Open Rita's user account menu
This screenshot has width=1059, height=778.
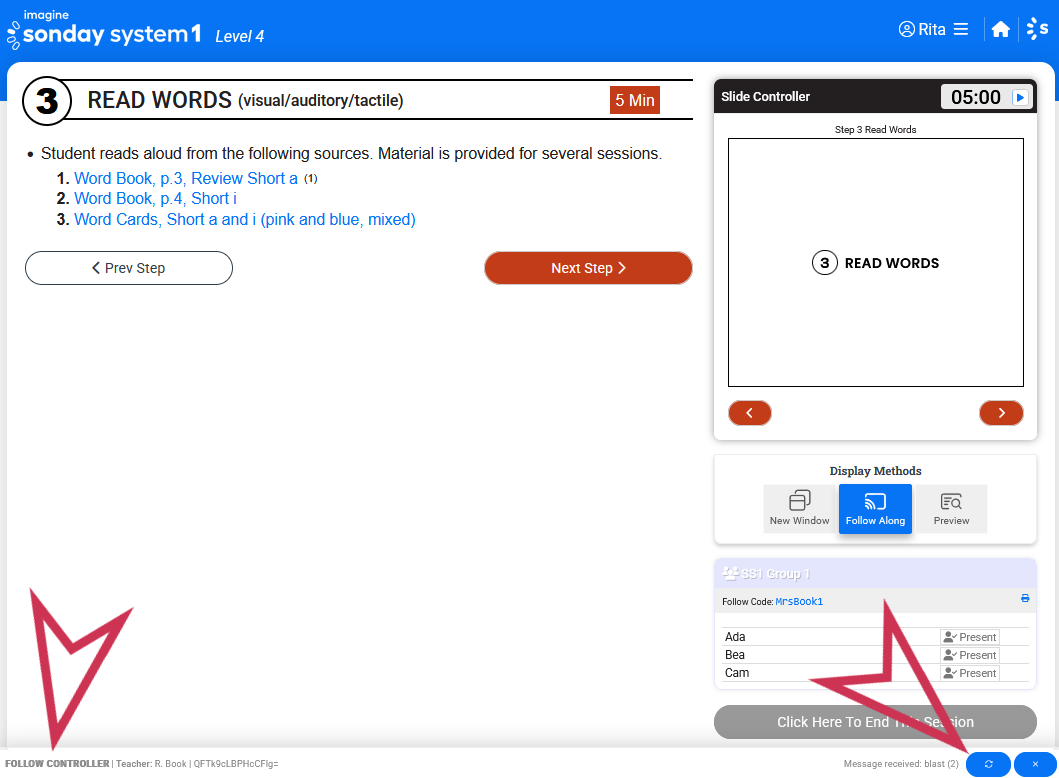[933, 30]
